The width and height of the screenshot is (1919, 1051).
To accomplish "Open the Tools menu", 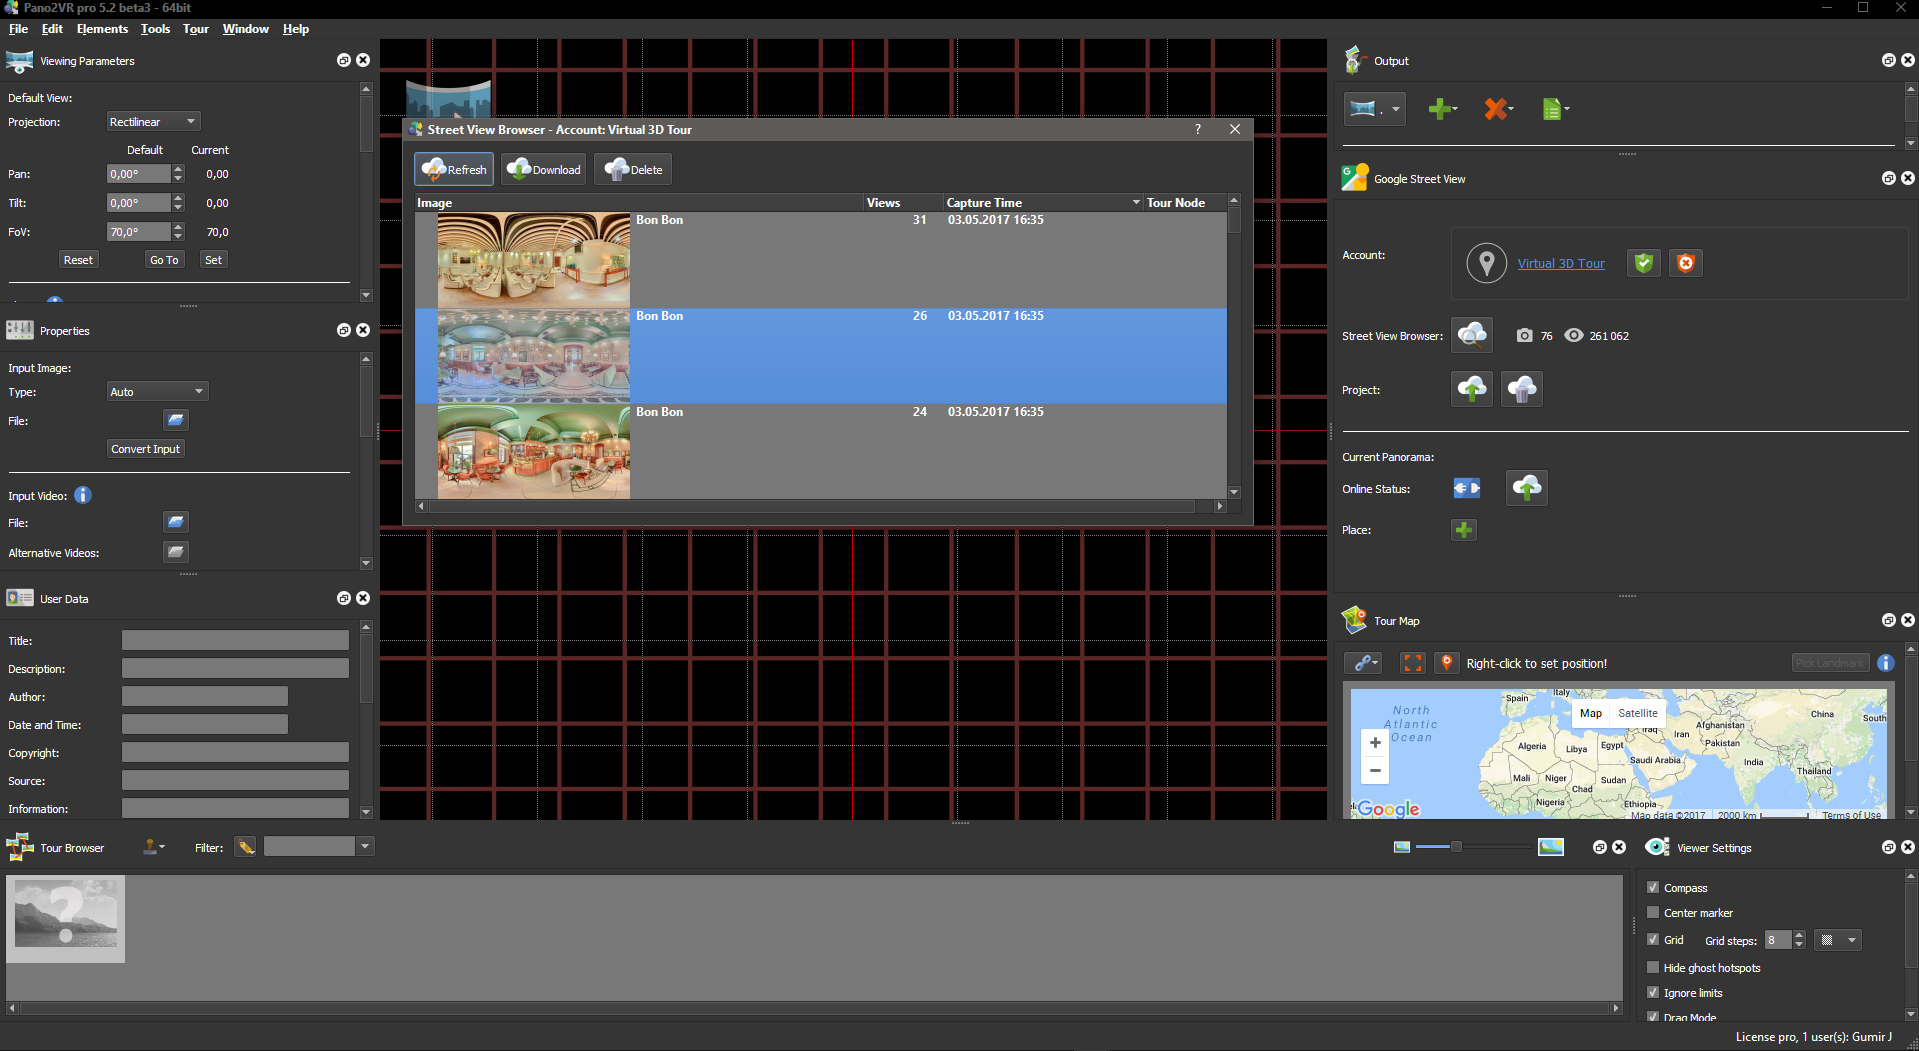I will (155, 29).
